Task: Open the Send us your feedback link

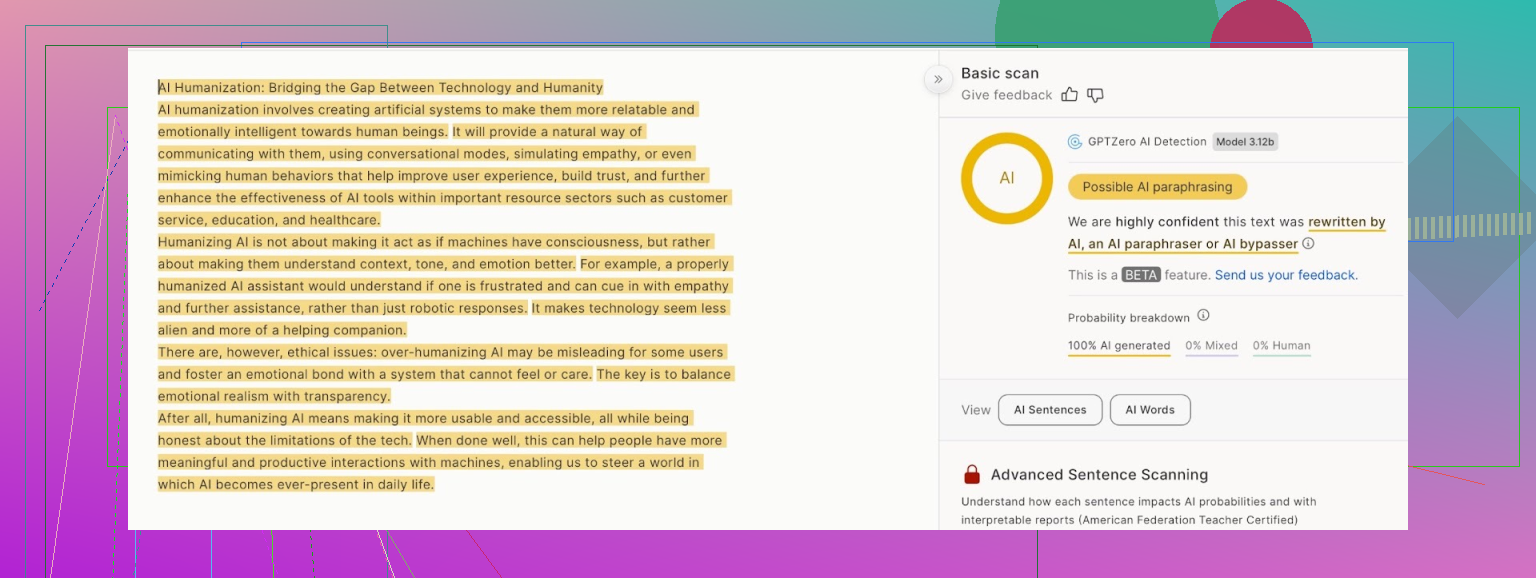Action: tap(1286, 275)
